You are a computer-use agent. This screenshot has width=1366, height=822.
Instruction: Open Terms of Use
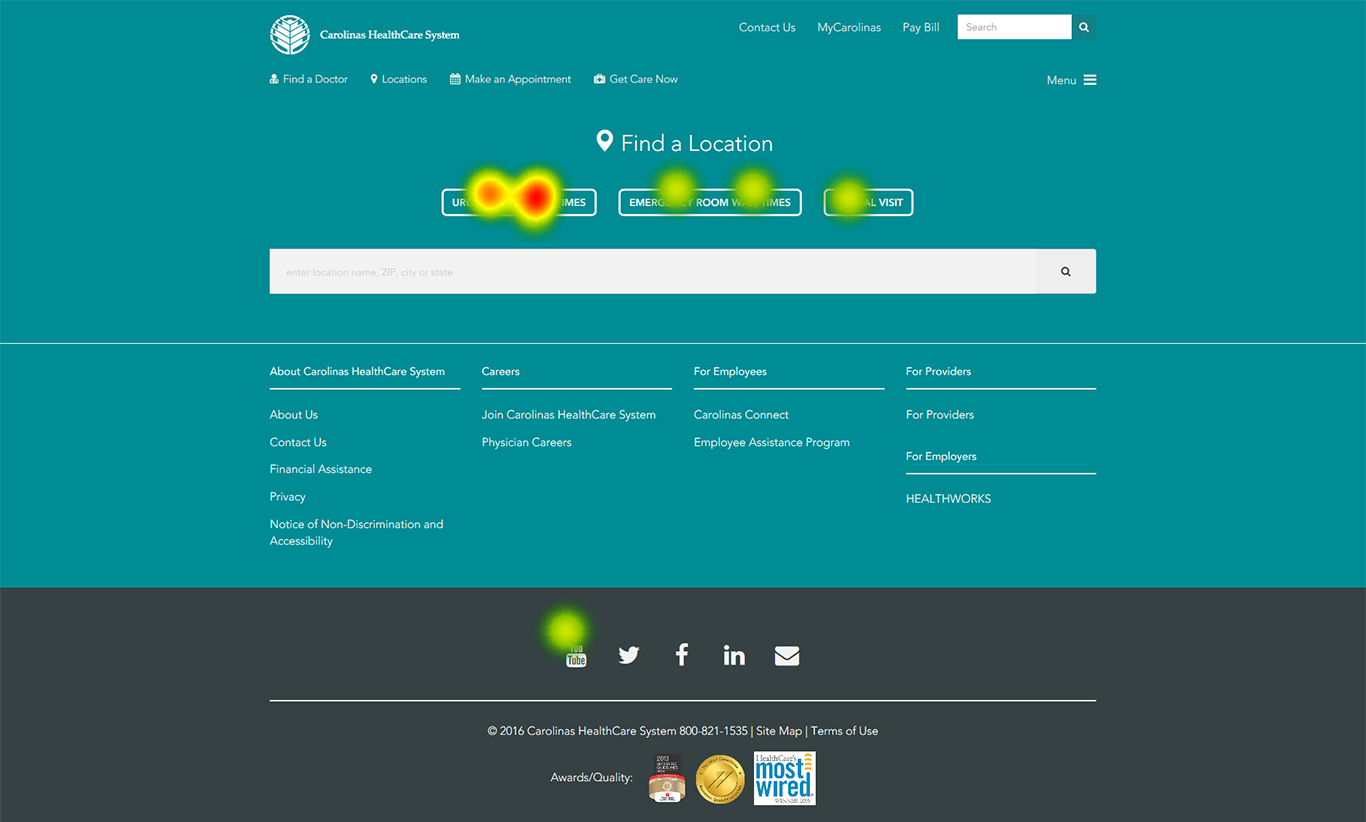844,731
